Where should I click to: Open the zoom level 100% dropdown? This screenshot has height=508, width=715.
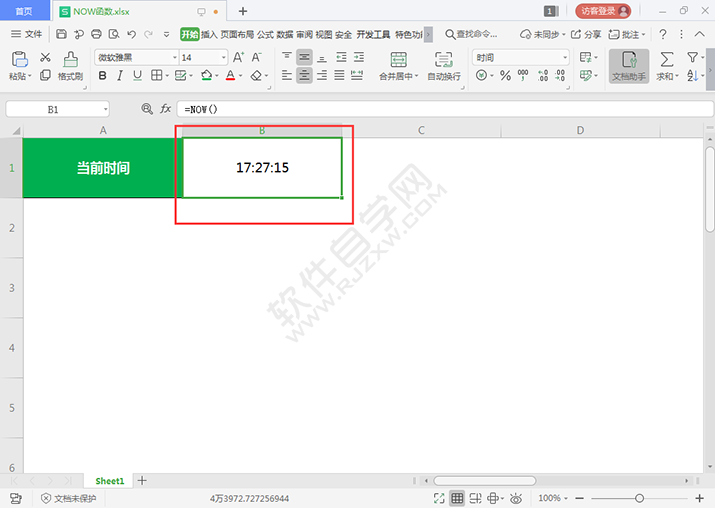coord(553,498)
